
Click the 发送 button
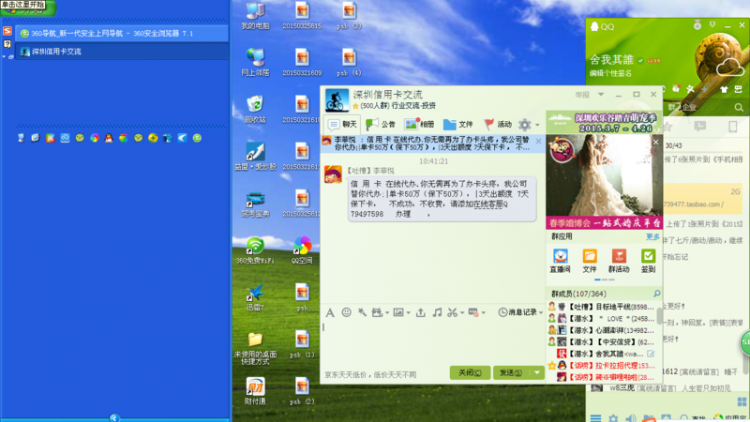[512, 372]
